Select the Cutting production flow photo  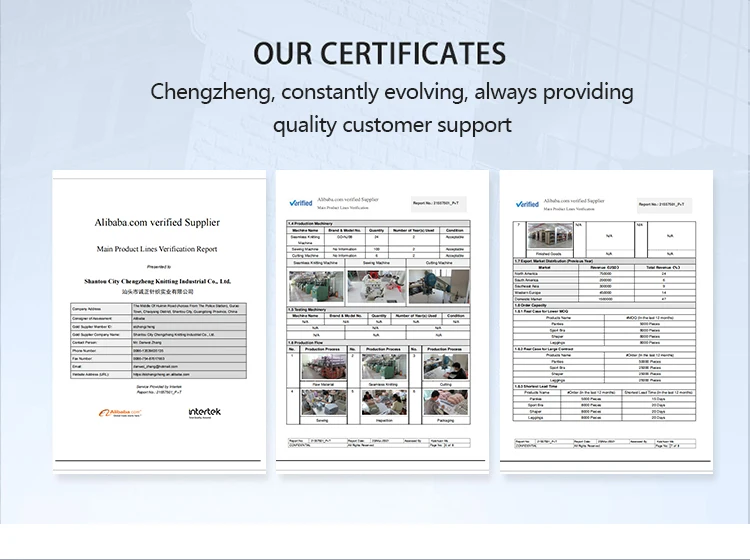tap(448, 366)
